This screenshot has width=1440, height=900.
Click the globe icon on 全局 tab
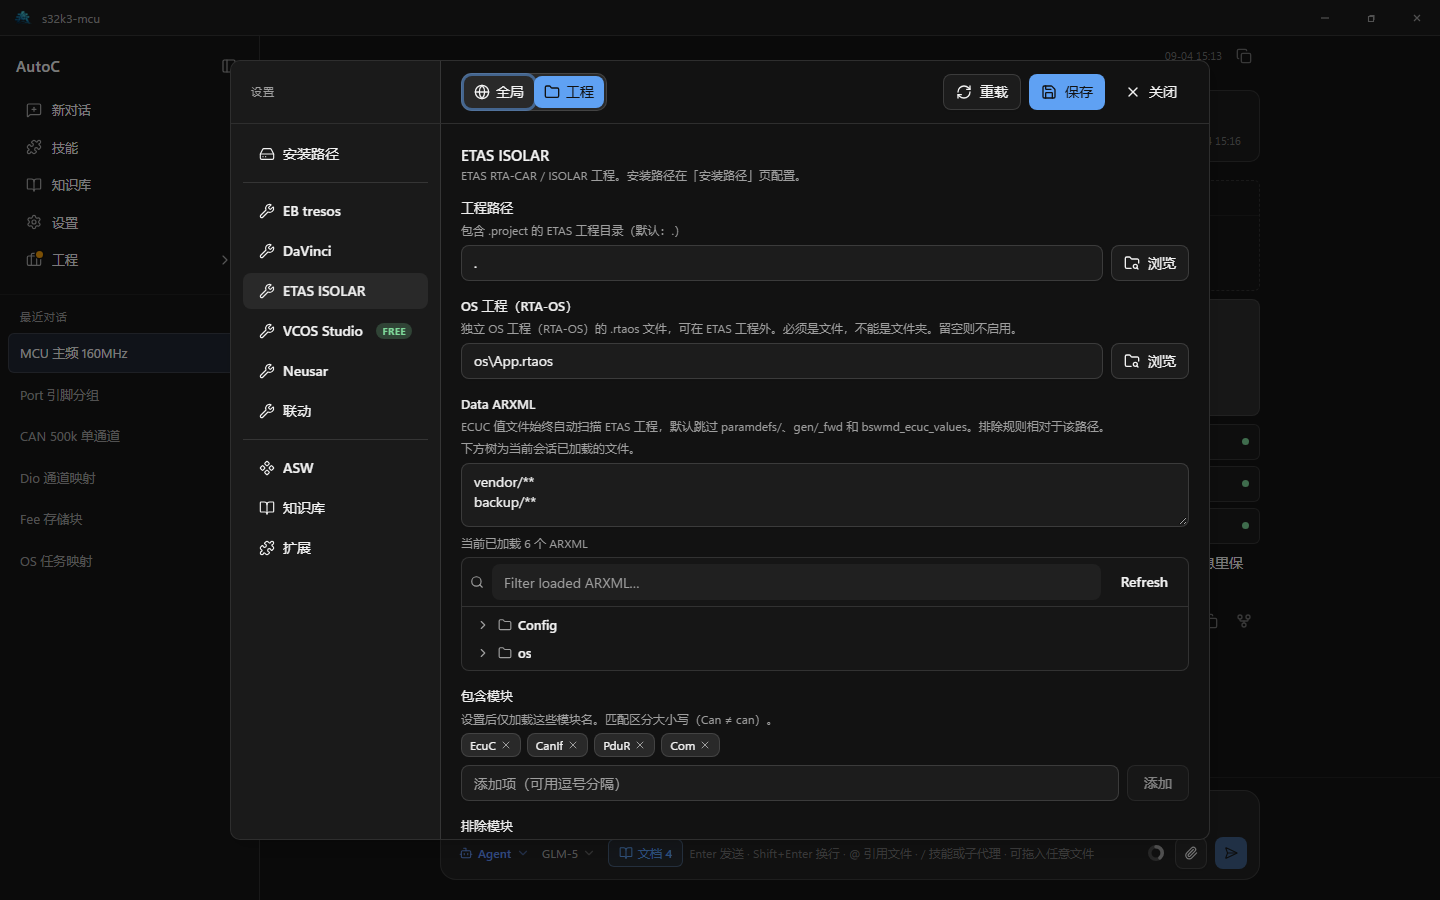click(482, 92)
